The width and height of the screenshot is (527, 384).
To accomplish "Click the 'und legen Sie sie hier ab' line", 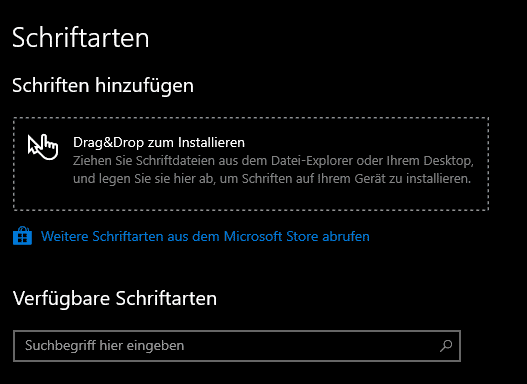I will coord(272,178).
